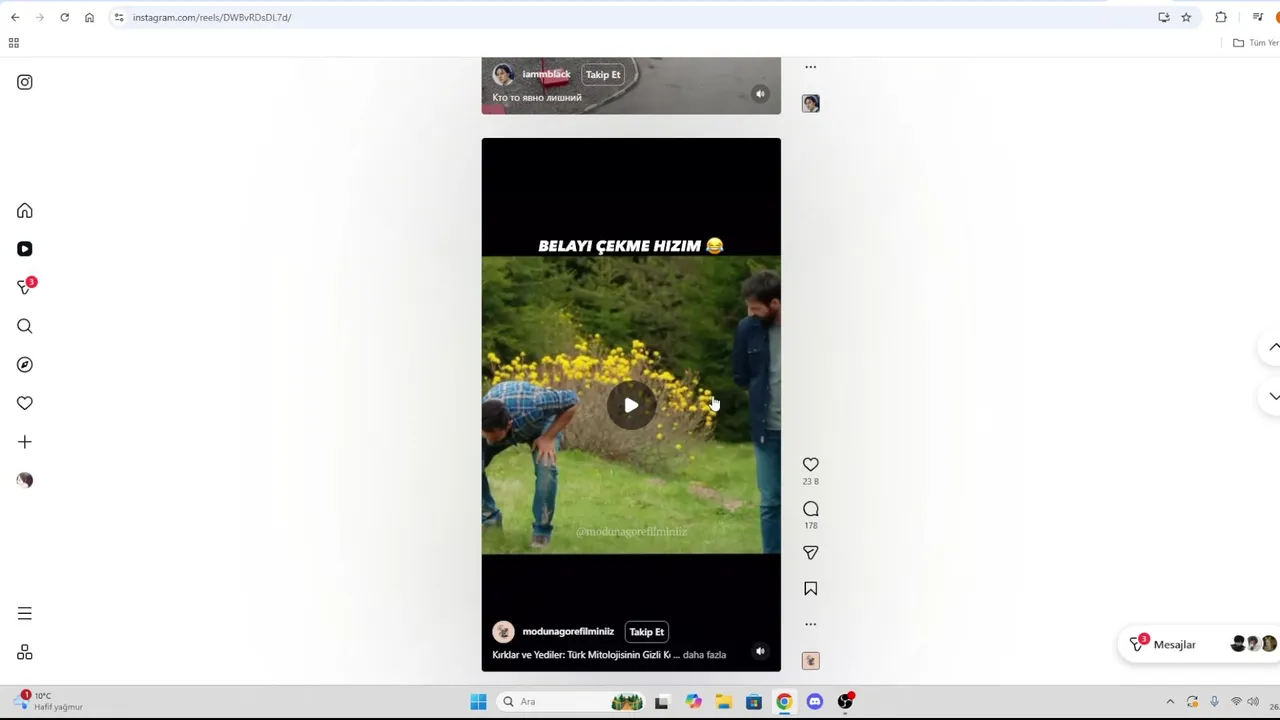Open Copilot from the taskbar
Image resolution: width=1280 pixels, height=720 pixels.
[693, 702]
